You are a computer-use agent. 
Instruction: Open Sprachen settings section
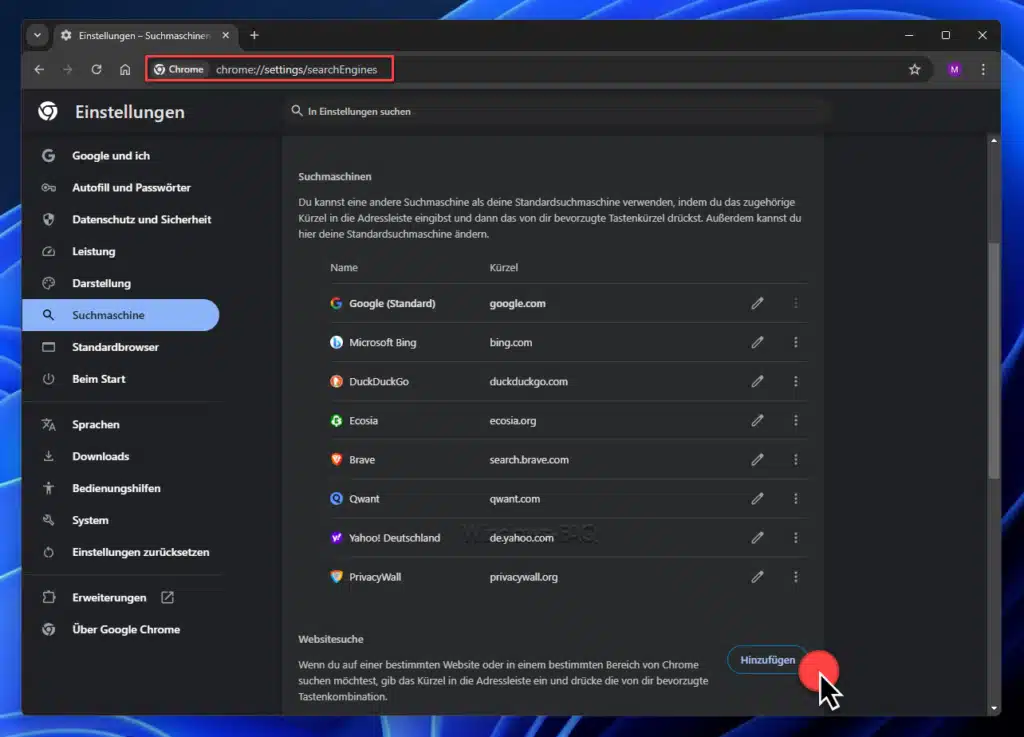click(95, 424)
